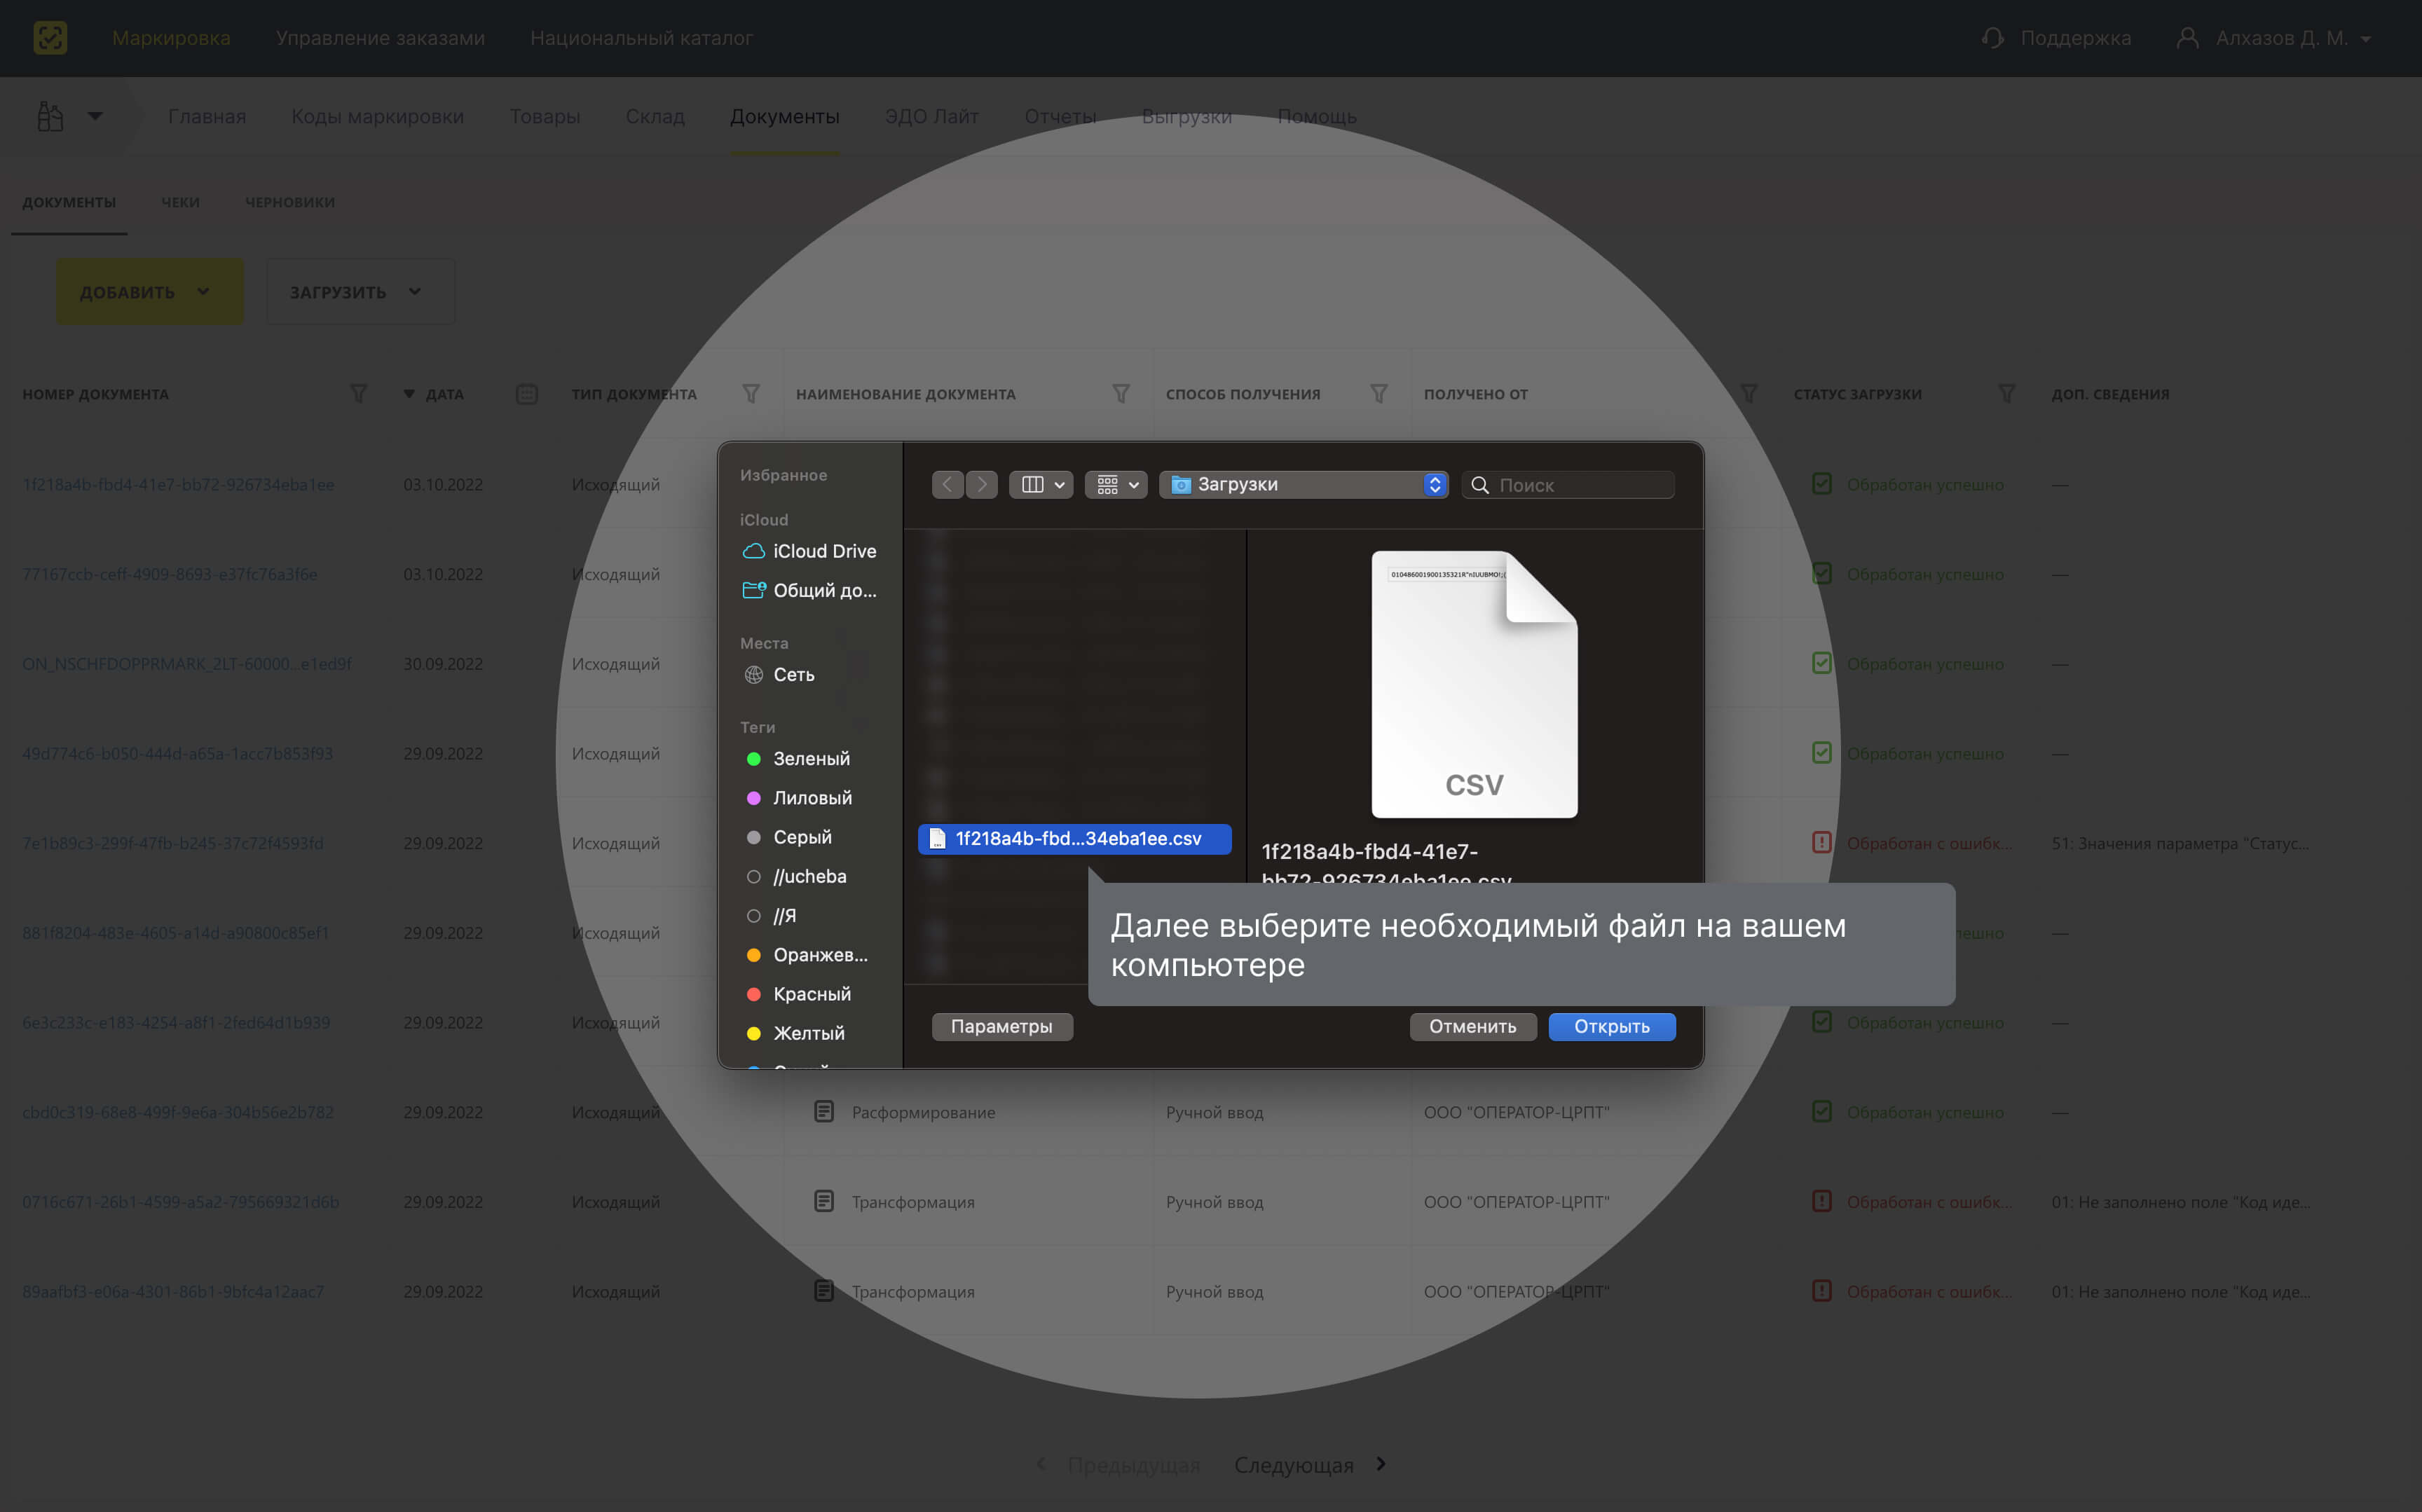Click document icon in Расформирование row
The image size is (2422, 1512).
pyautogui.click(x=824, y=1112)
